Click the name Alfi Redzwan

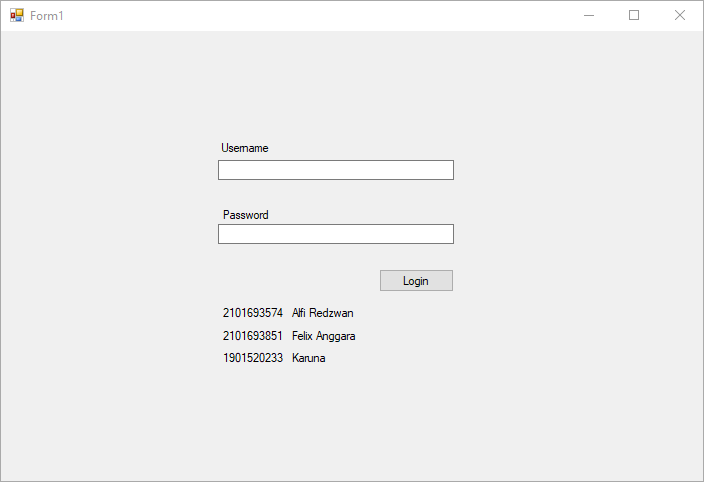323,313
